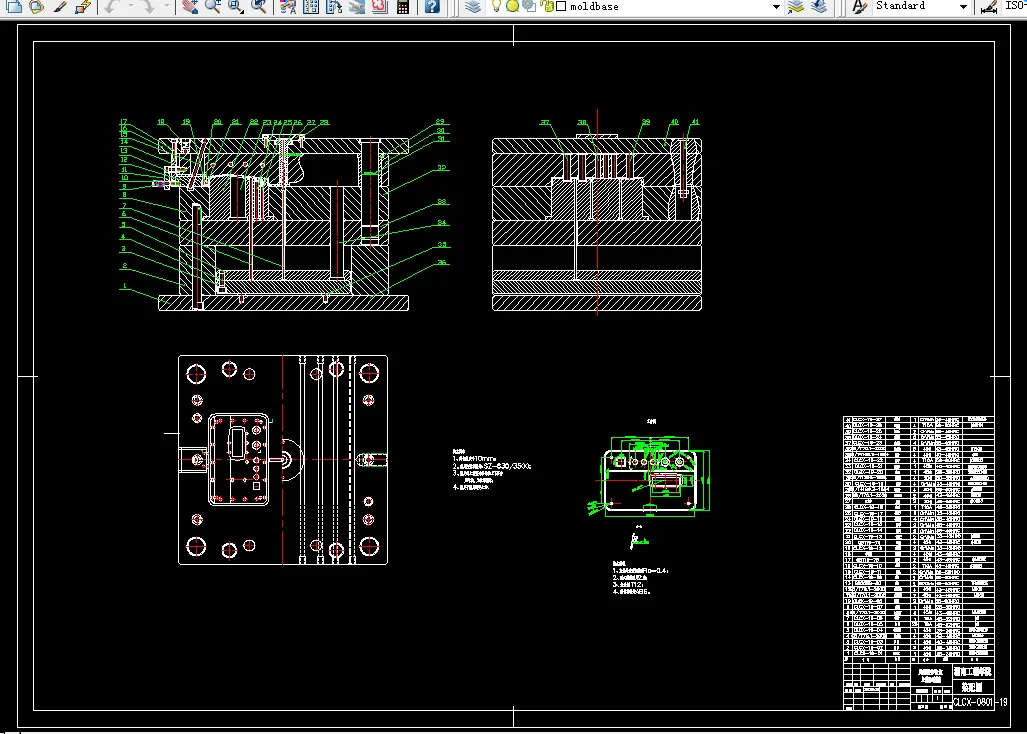Image resolution: width=1027 pixels, height=734 pixels.
Task: Open the Help question mark icon
Action: coord(431,6)
